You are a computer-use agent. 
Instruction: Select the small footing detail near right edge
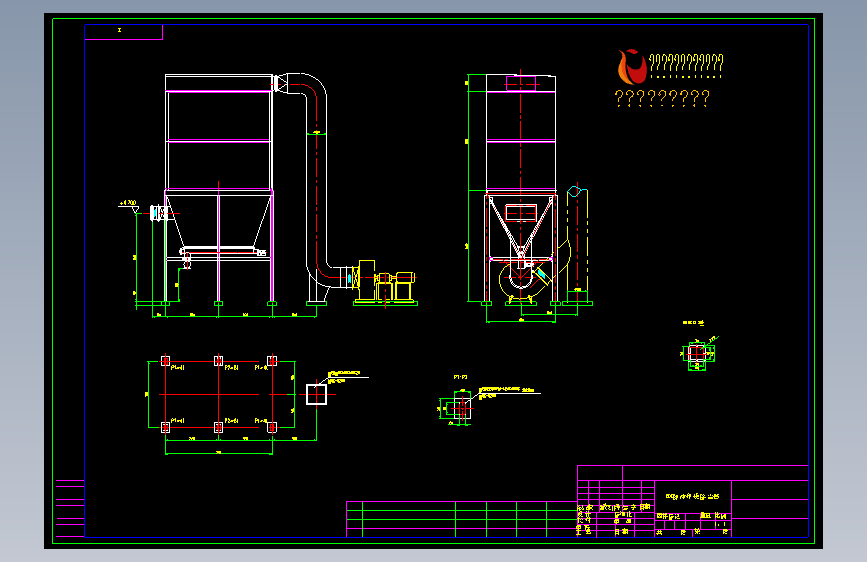(698, 352)
